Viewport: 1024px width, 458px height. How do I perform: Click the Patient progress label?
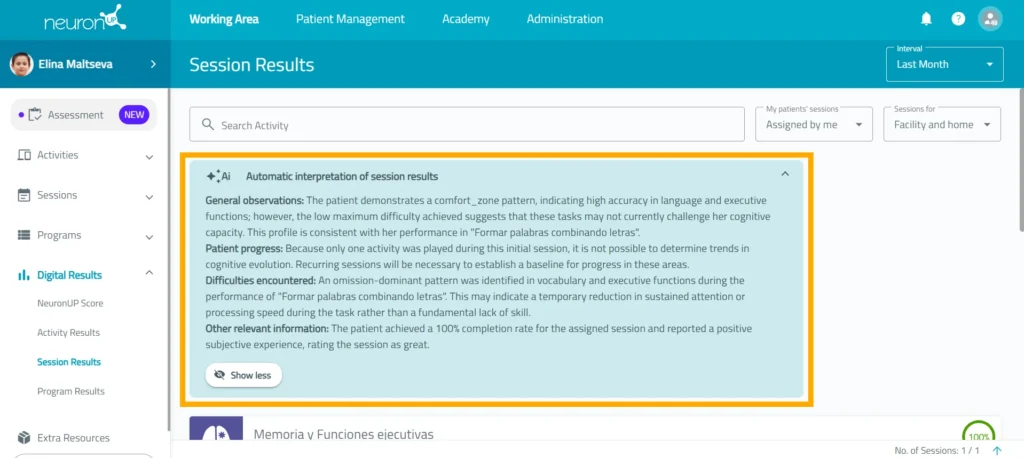coord(244,248)
